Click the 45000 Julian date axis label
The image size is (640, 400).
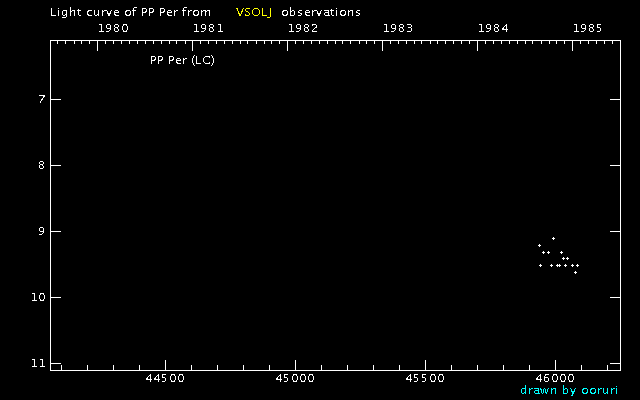click(x=295, y=379)
